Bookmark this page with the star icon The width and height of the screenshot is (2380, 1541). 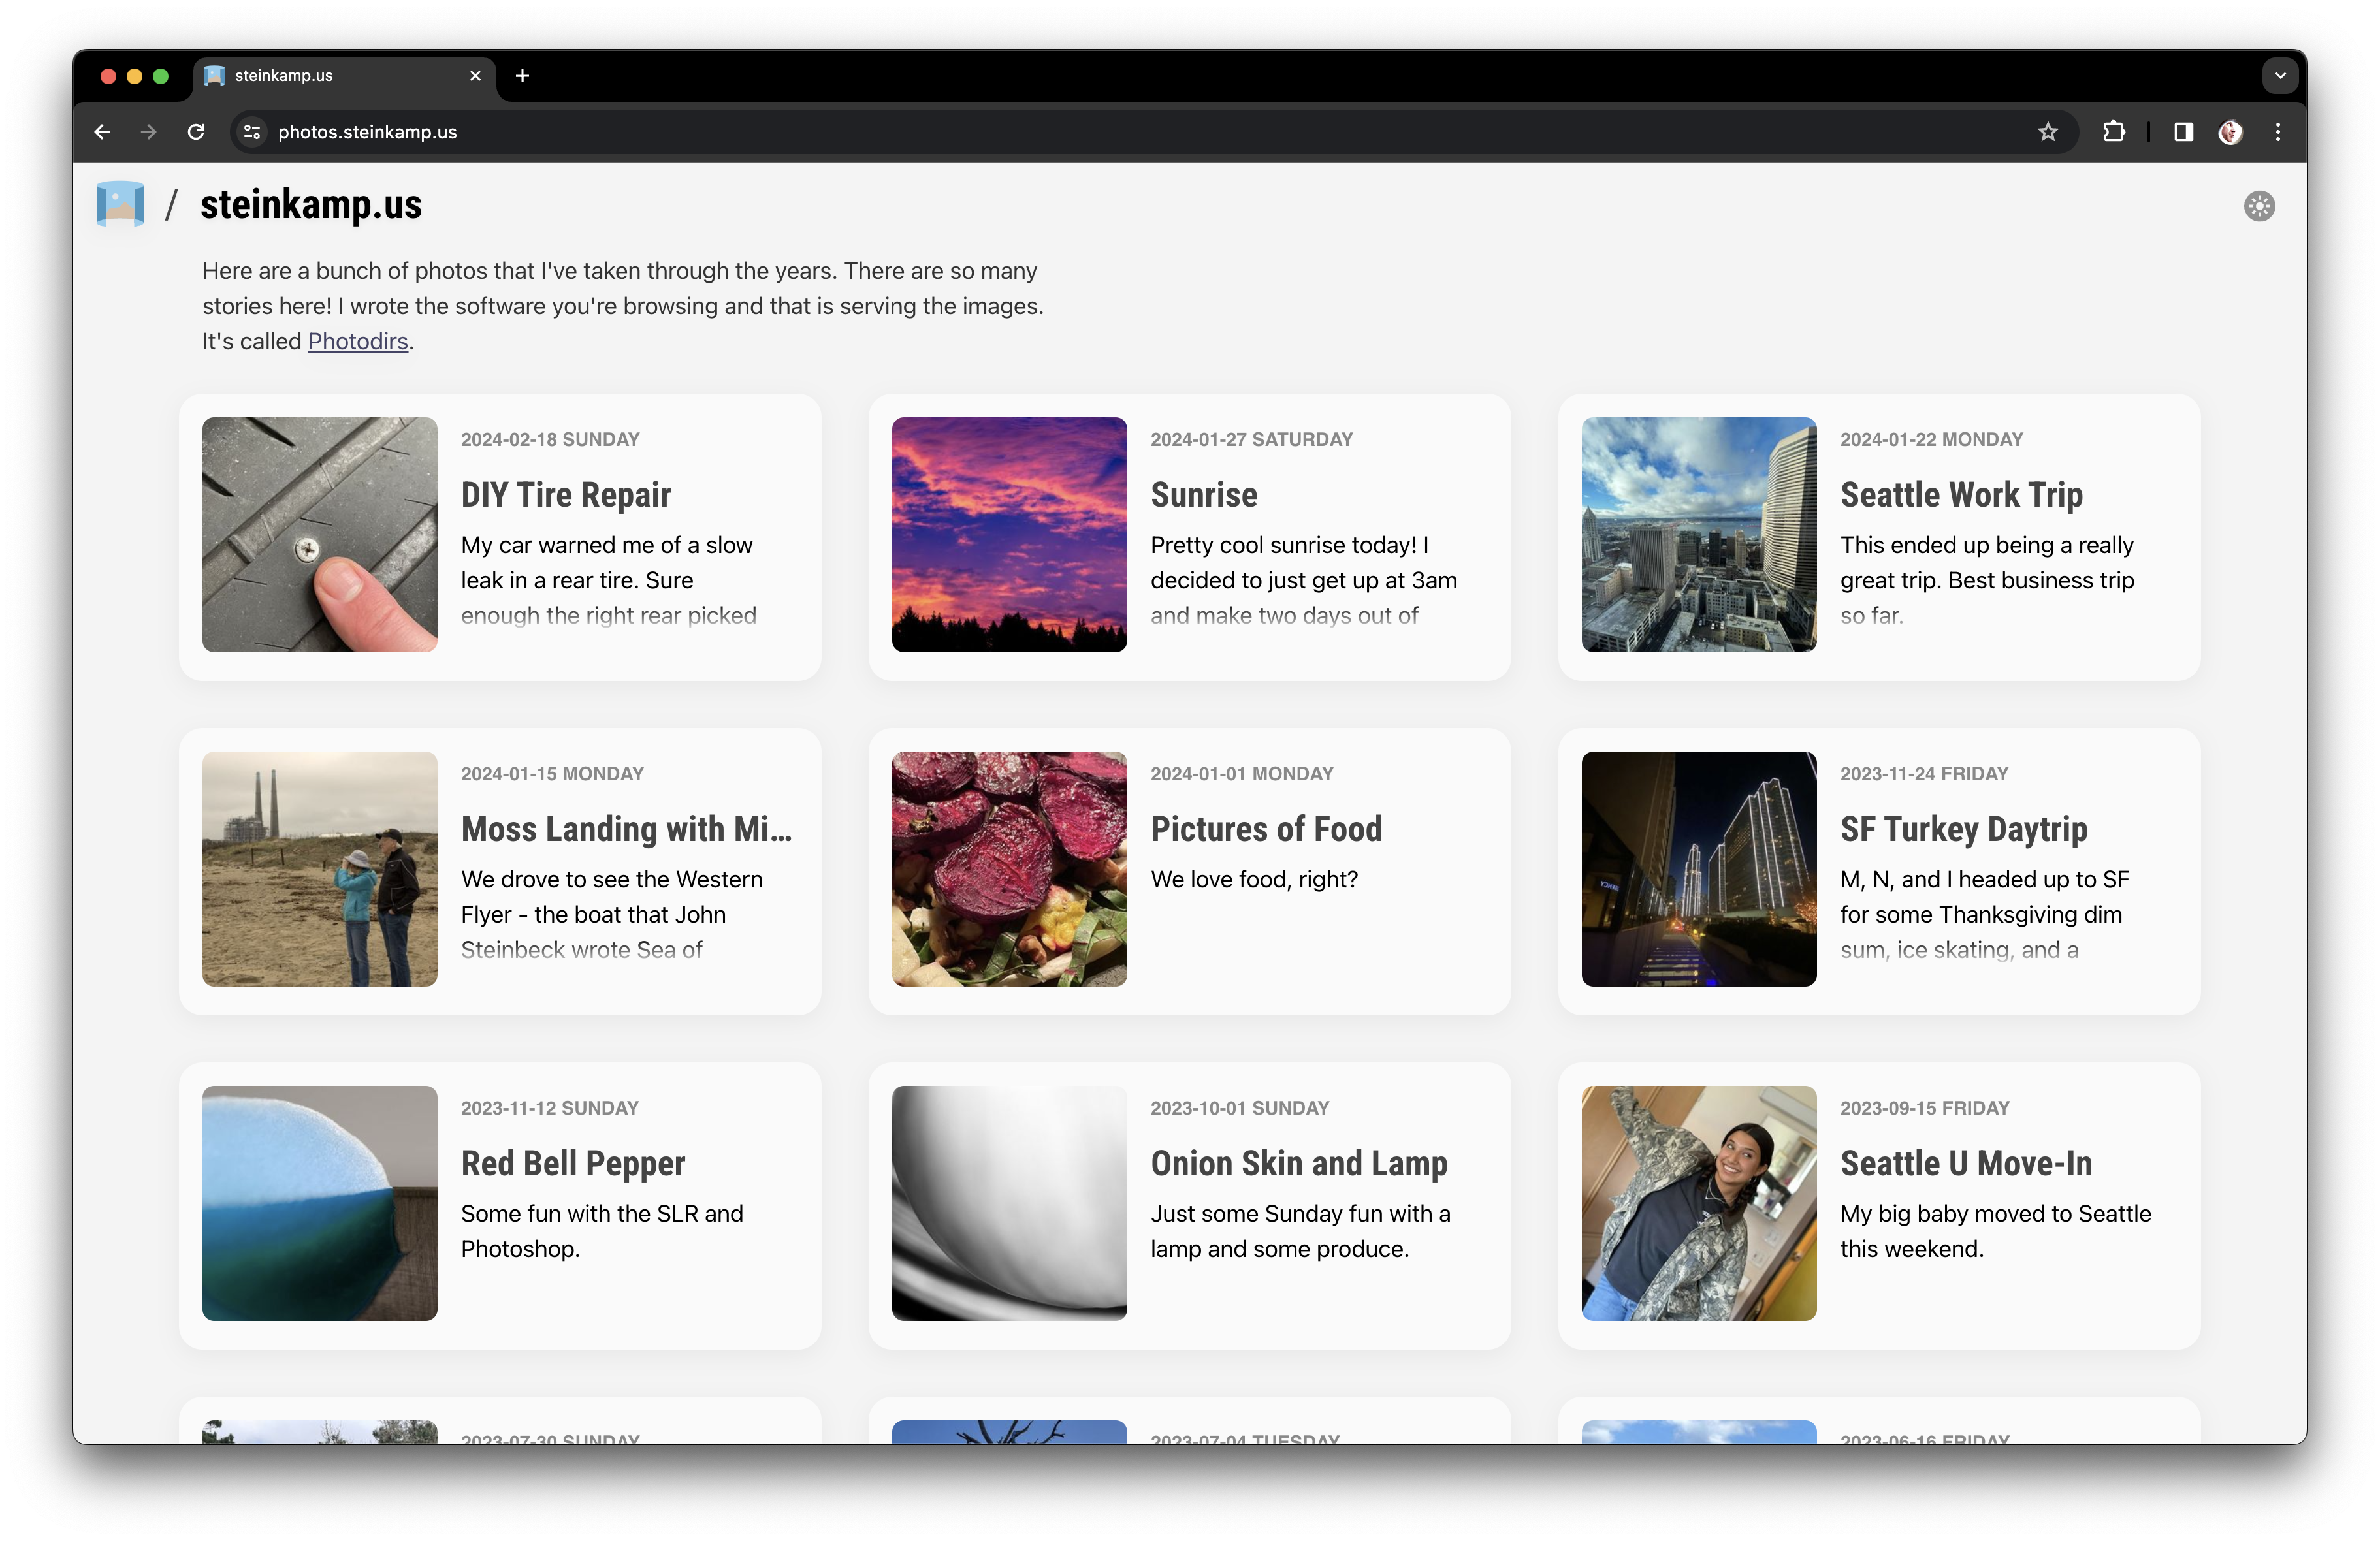[2047, 132]
